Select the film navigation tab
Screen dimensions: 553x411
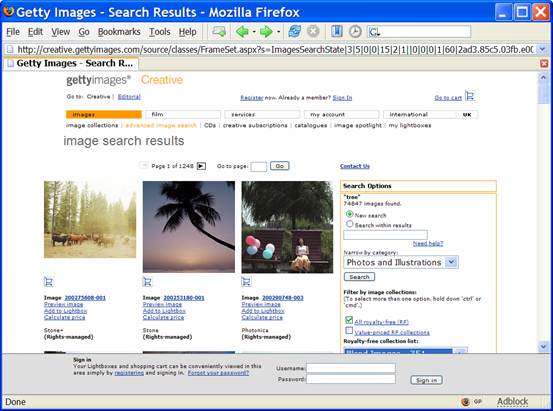183,114
